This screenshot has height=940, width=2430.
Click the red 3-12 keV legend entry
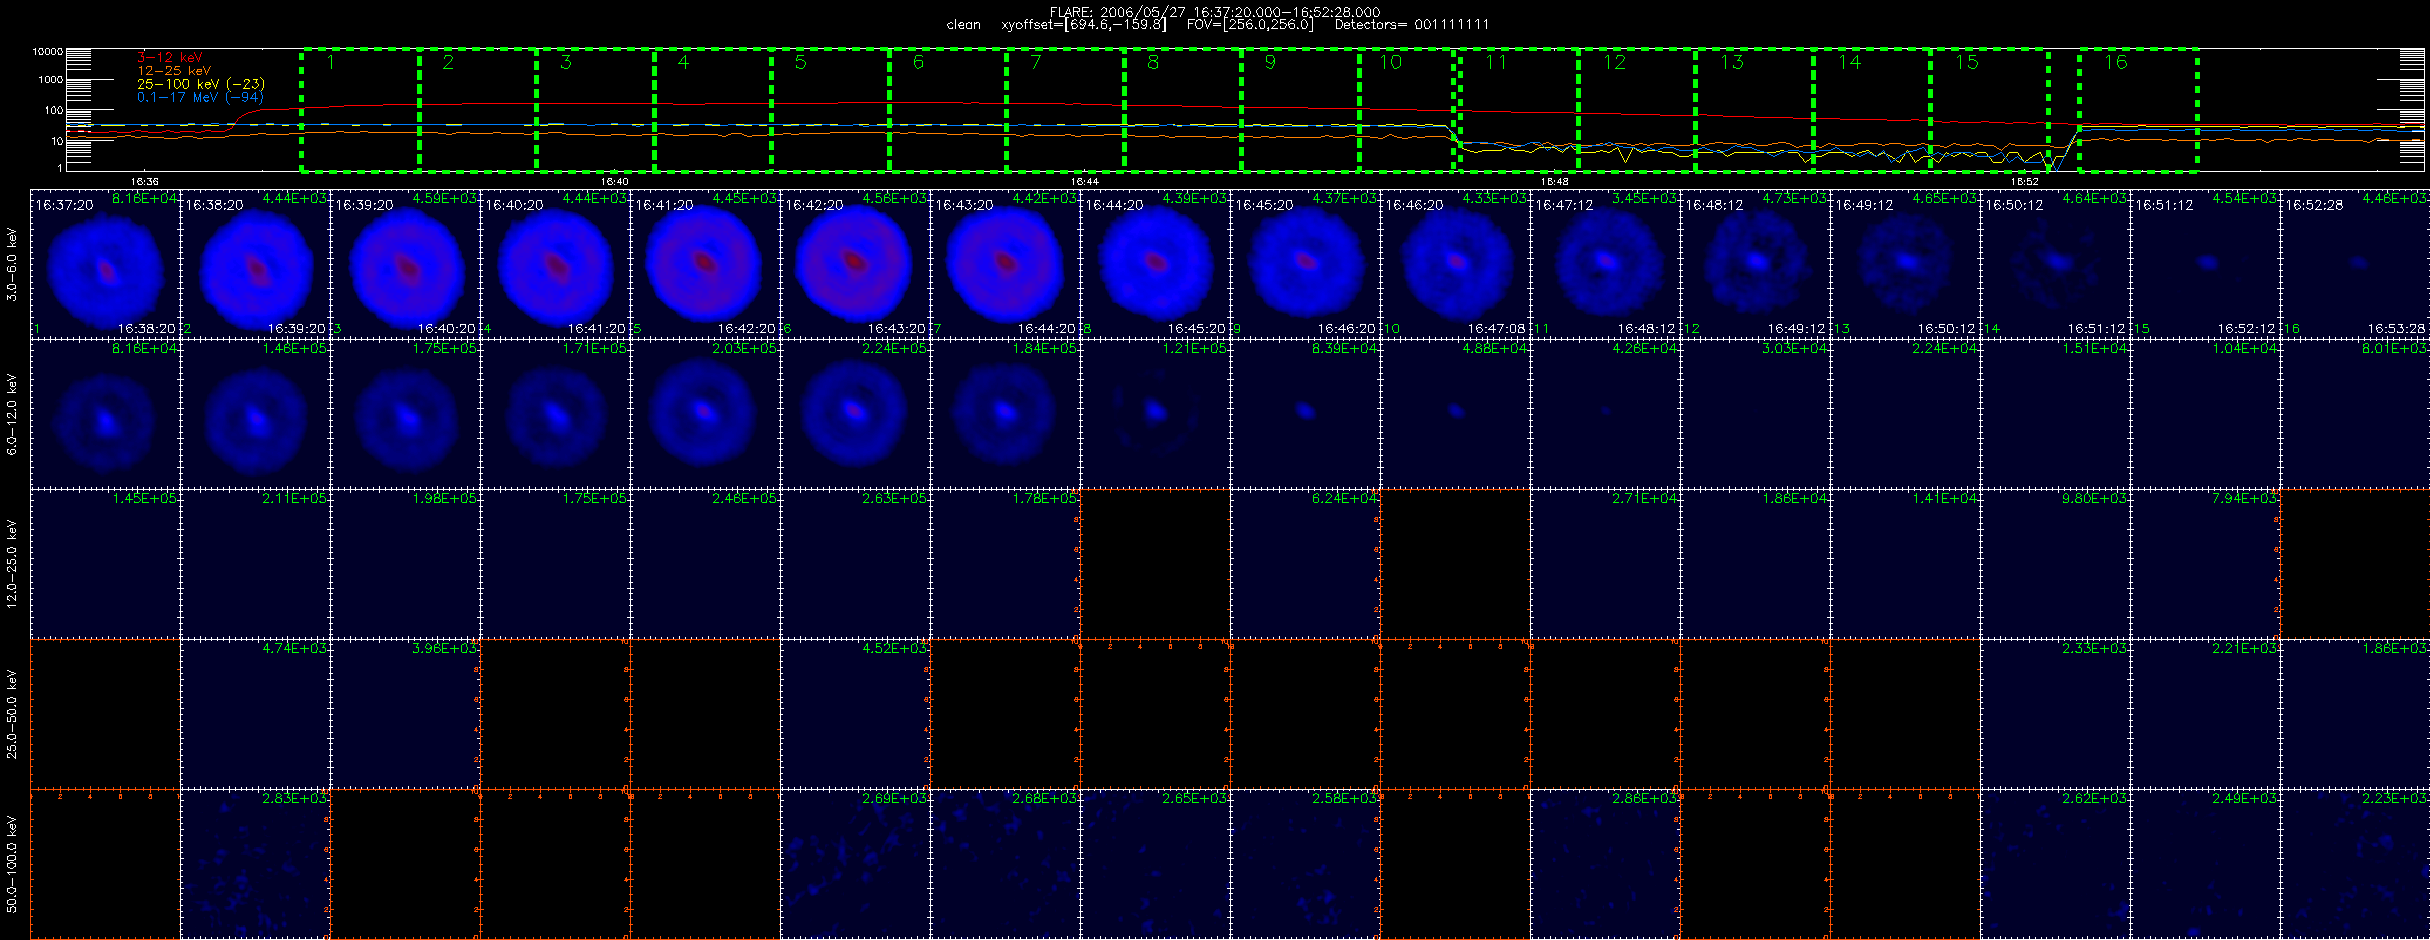point(169,58)
